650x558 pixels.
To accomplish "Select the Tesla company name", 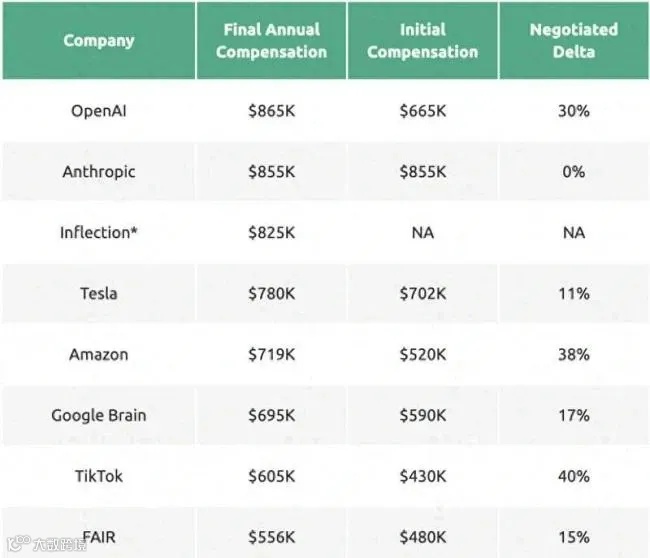I will (98, 294).
